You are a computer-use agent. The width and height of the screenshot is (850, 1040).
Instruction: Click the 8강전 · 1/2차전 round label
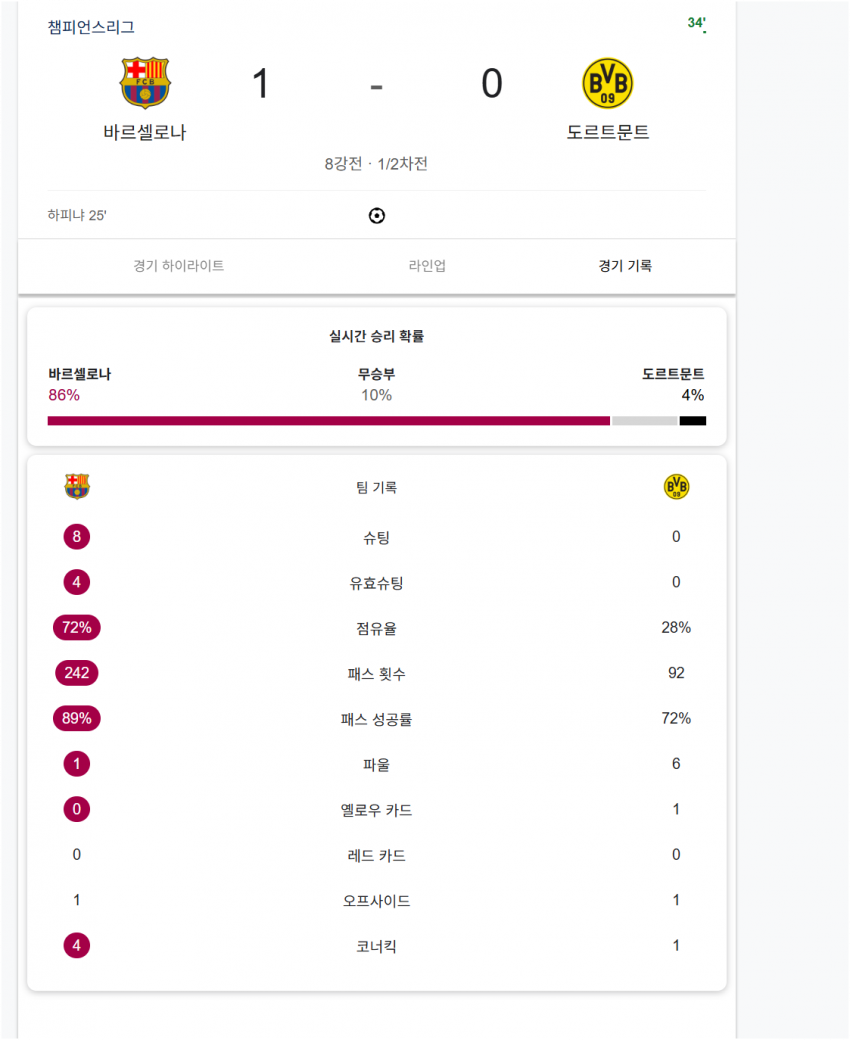[376, 164]
